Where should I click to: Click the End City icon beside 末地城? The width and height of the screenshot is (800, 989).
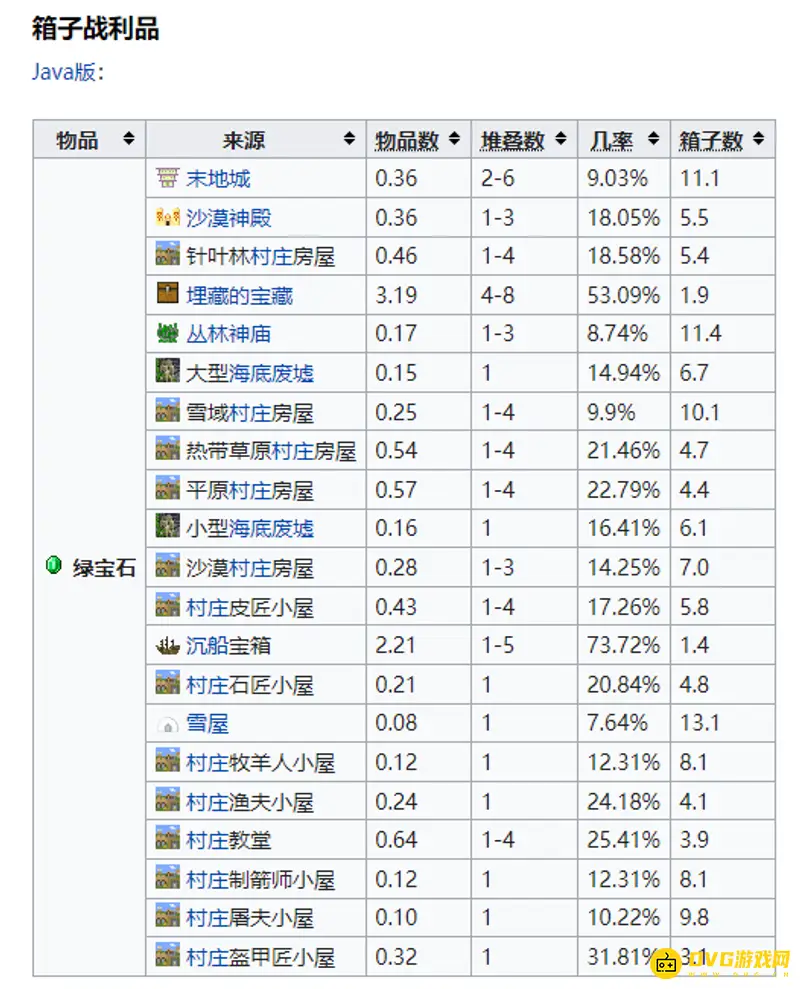168,178
